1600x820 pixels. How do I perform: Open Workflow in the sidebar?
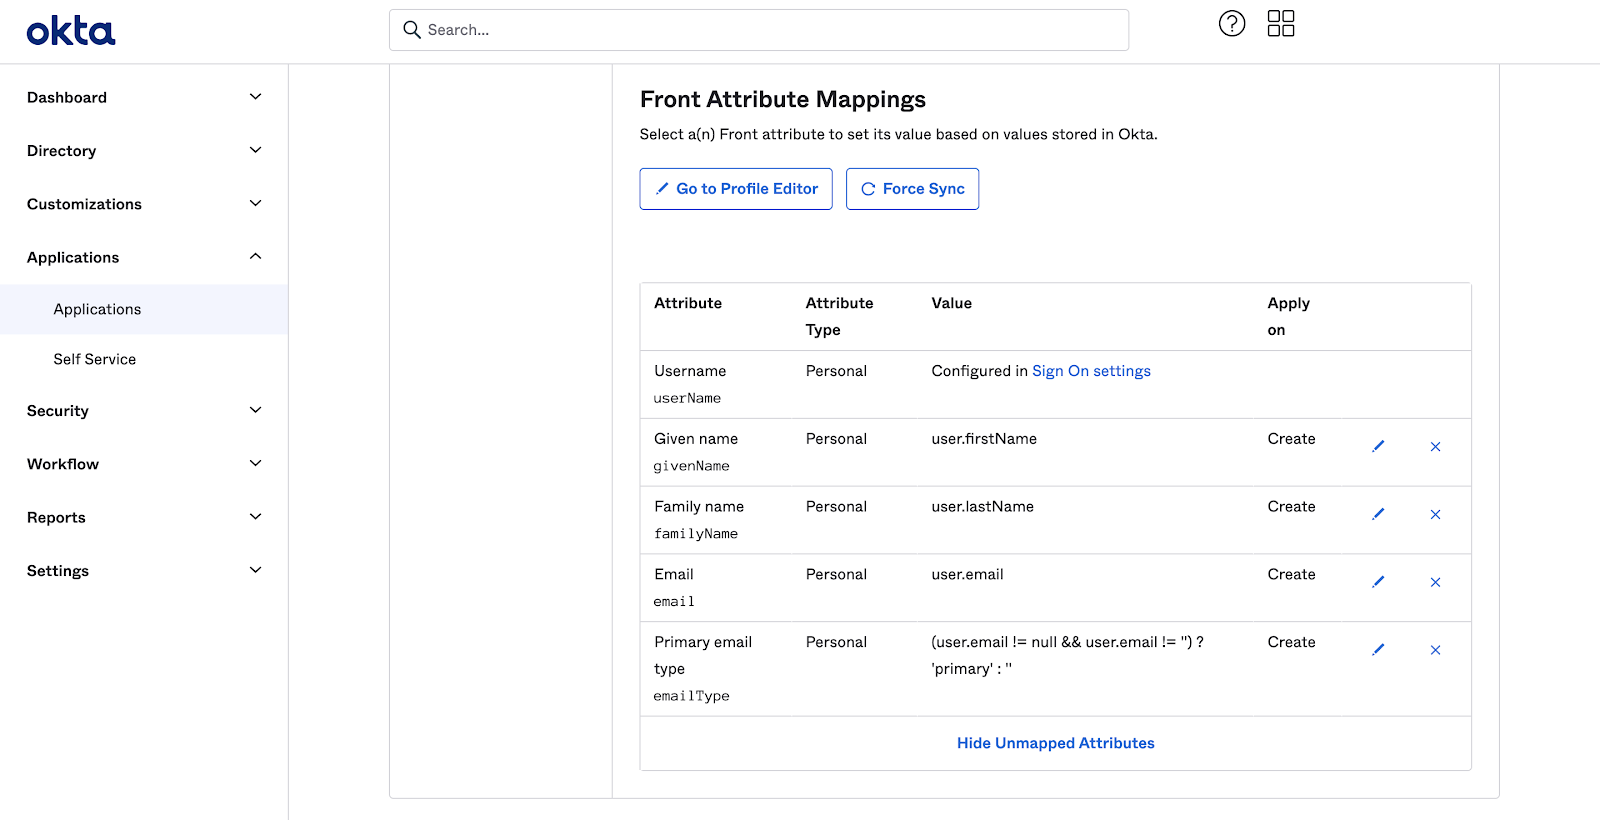click(63, 464)
